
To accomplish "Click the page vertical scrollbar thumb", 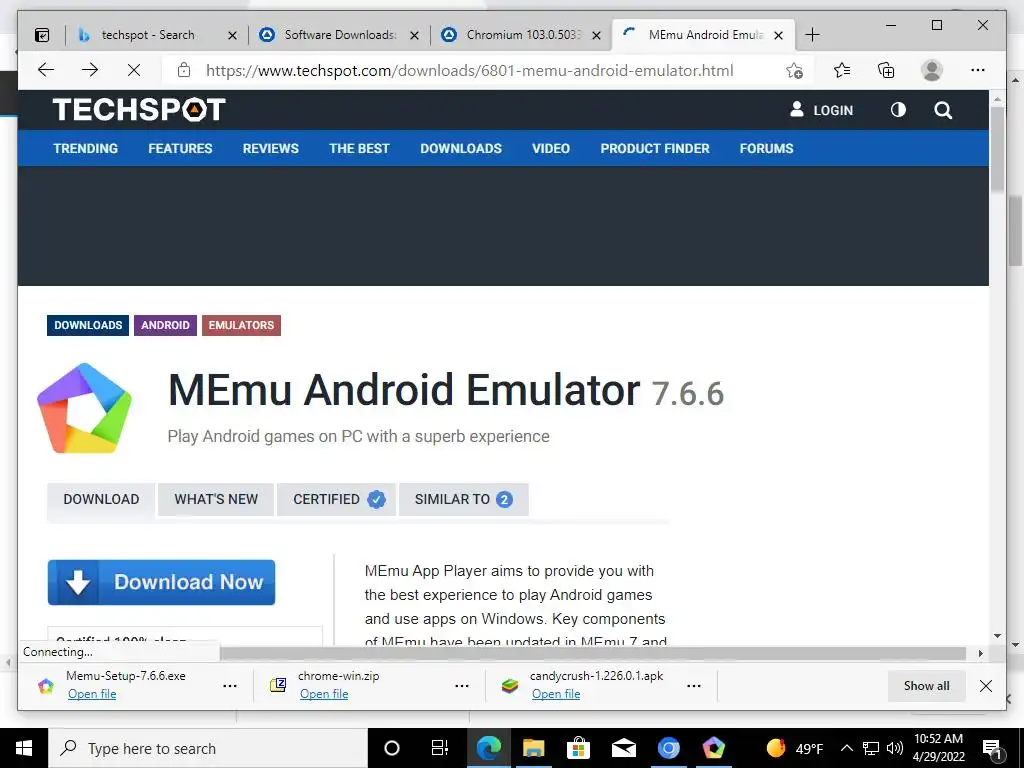I will click(x=997, y=149).
